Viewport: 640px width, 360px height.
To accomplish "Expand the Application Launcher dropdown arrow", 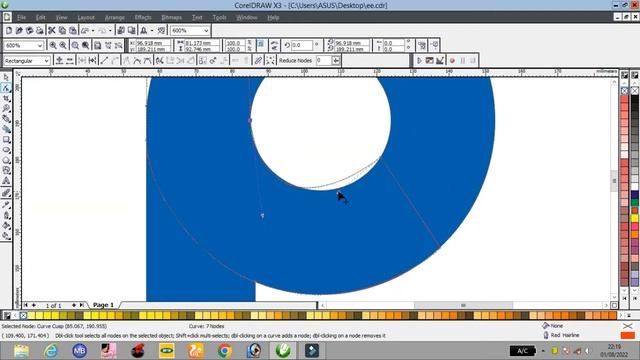I will [152, 31].
